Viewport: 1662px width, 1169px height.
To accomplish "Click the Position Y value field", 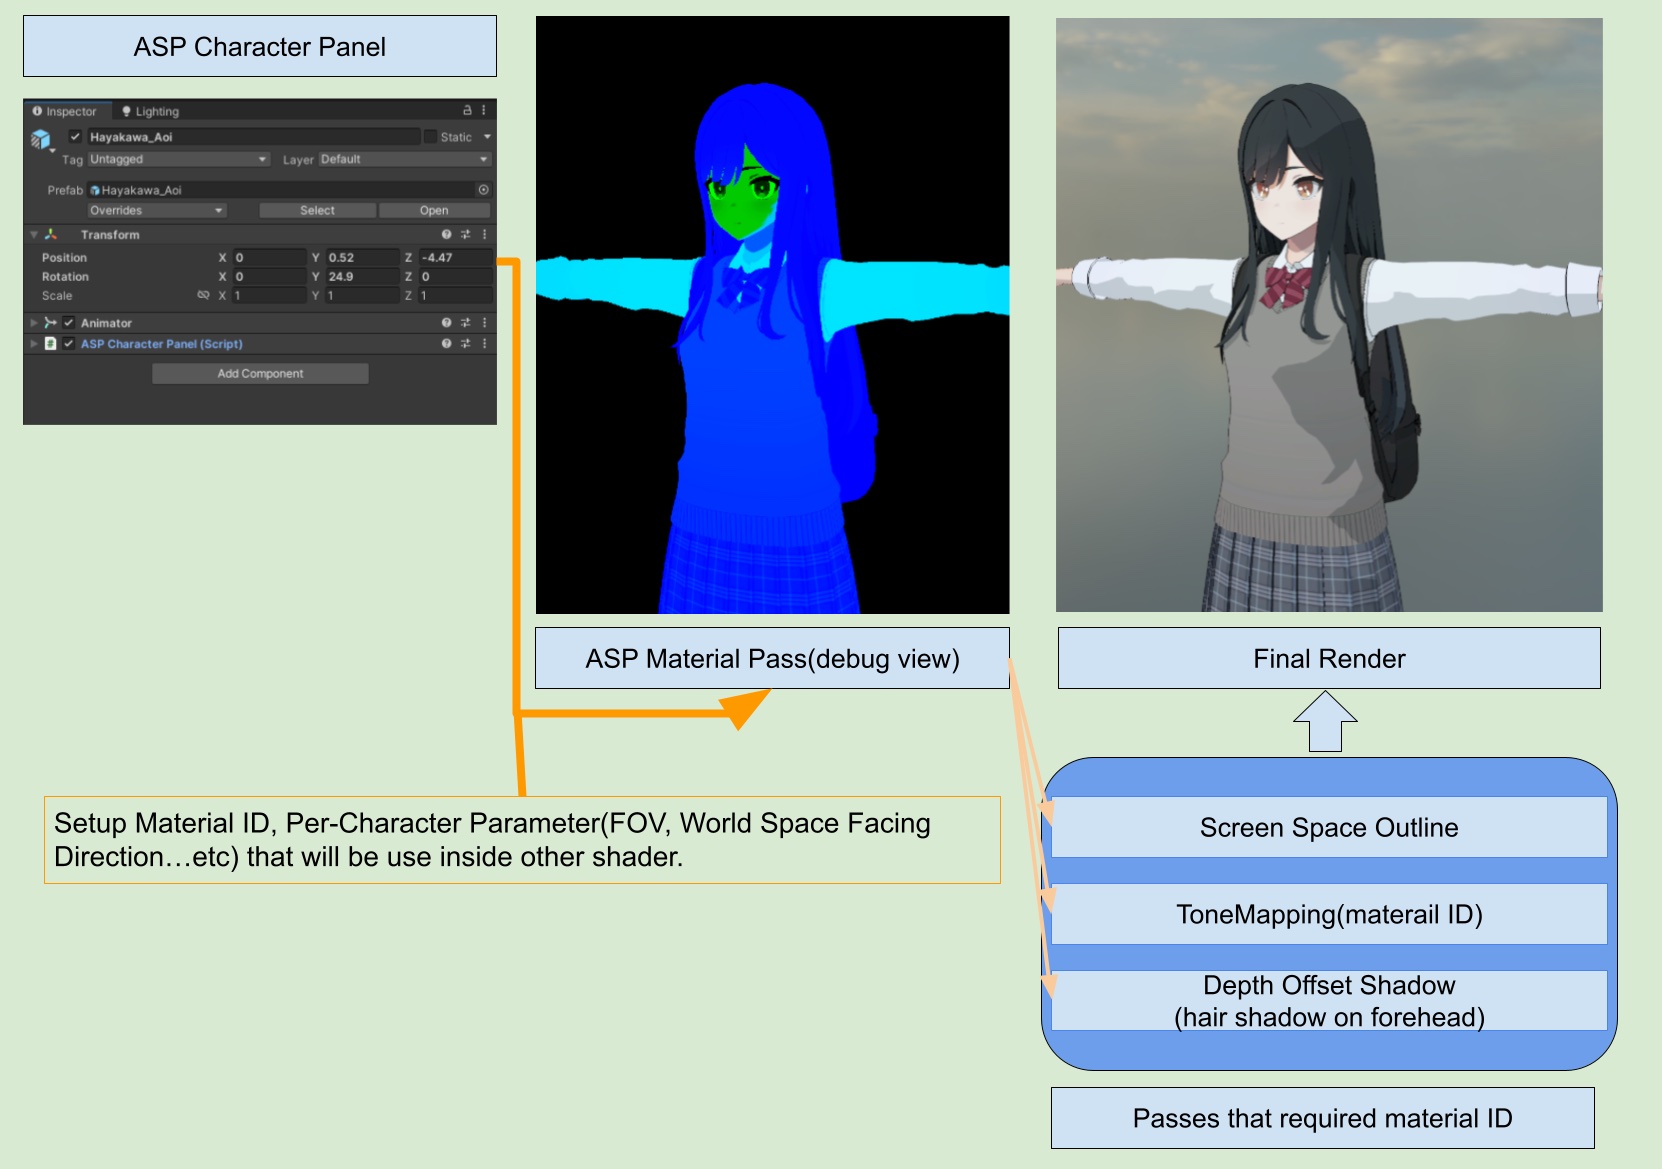I will (361, 257).
